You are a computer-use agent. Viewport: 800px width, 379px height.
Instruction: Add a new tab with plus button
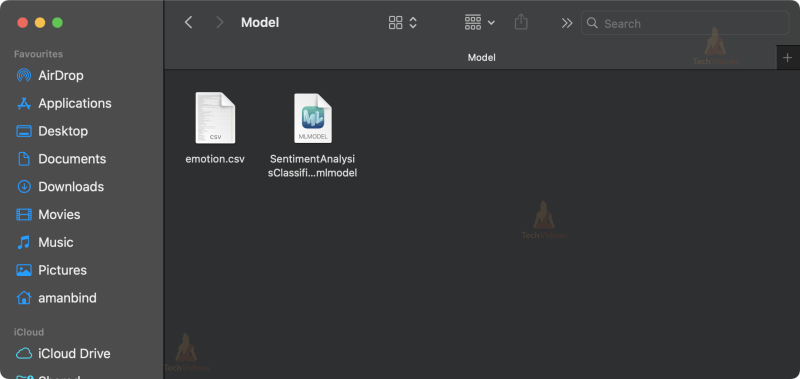pyautogui.click(x=787, y=58)
